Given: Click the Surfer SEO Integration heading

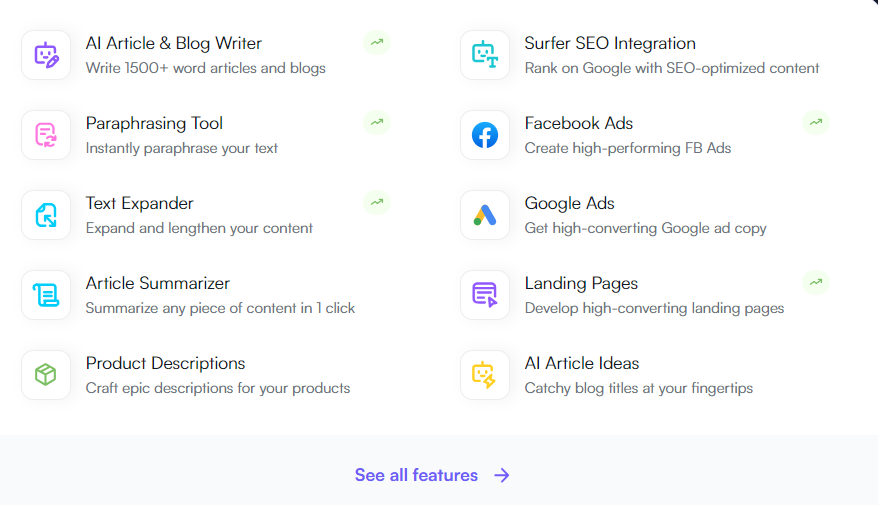Looking at the screenshot, I should (610, 43).
